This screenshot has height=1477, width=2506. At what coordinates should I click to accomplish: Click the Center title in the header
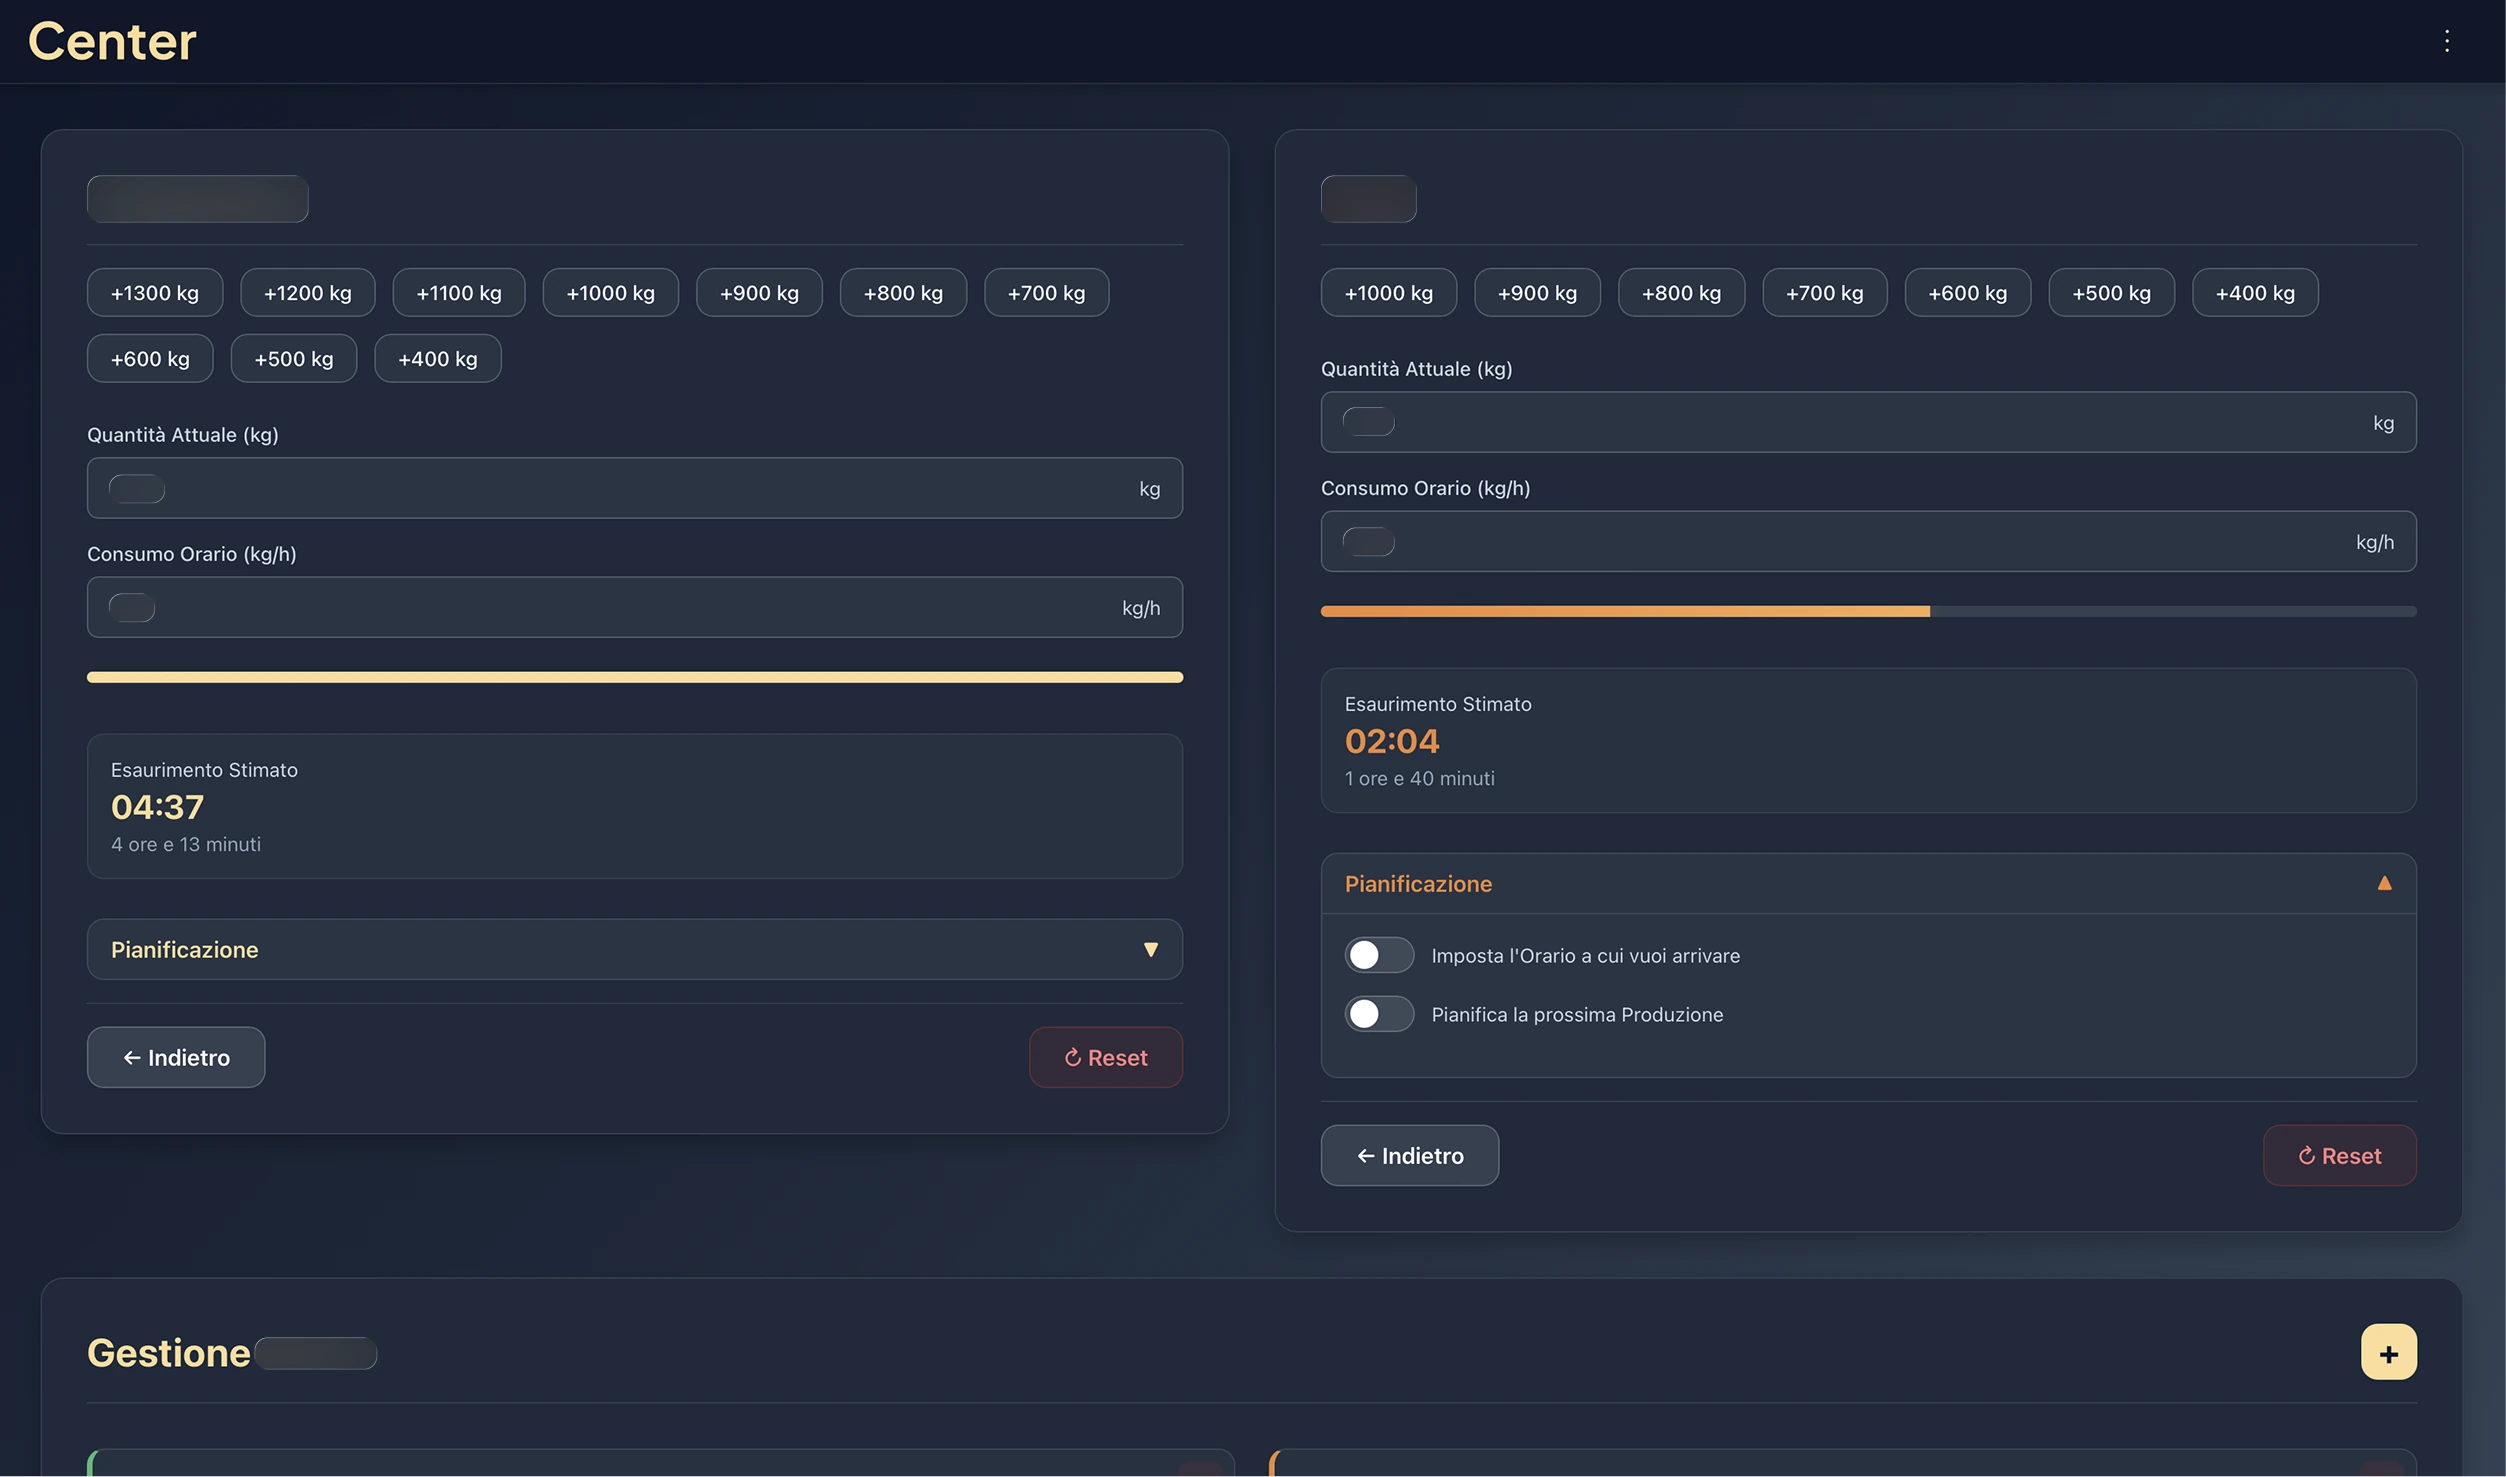click(x=111, y=41)
